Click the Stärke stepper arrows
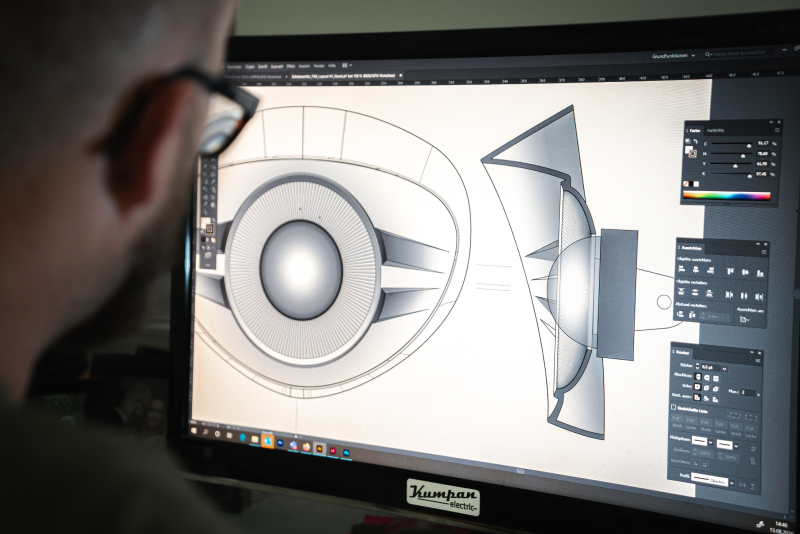This screenshot has height=534, width=800. [x=697, y=366]
